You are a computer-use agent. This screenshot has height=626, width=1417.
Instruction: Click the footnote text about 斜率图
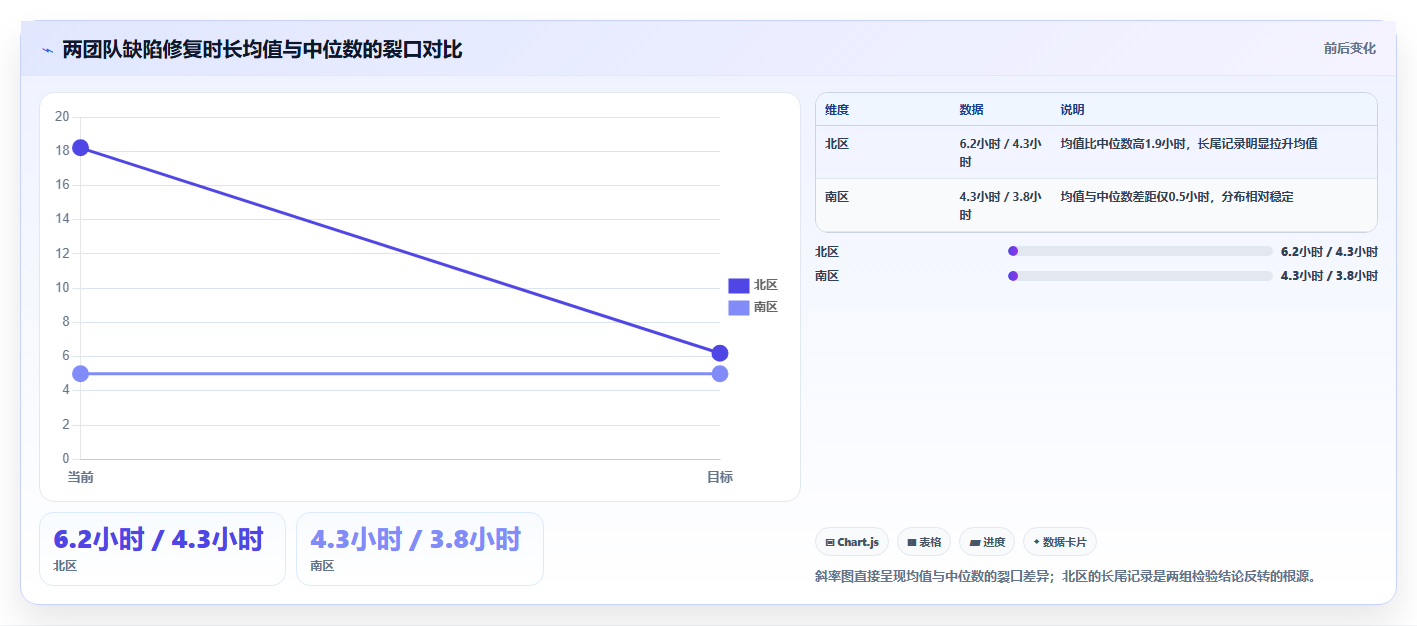pos(1065,577)
